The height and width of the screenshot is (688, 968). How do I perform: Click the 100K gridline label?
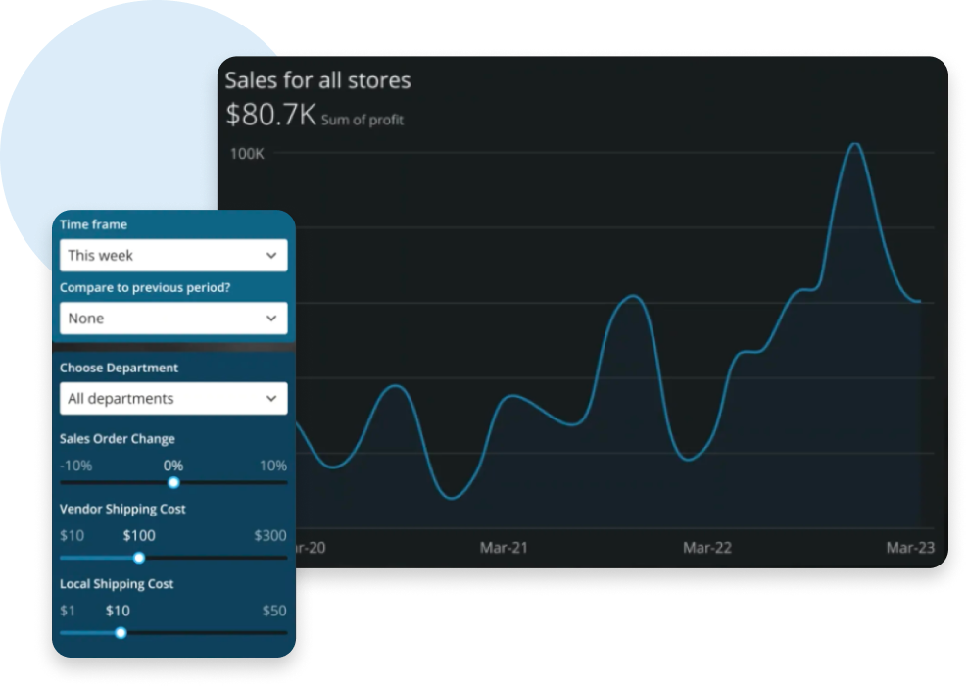[x=245, y=154]
